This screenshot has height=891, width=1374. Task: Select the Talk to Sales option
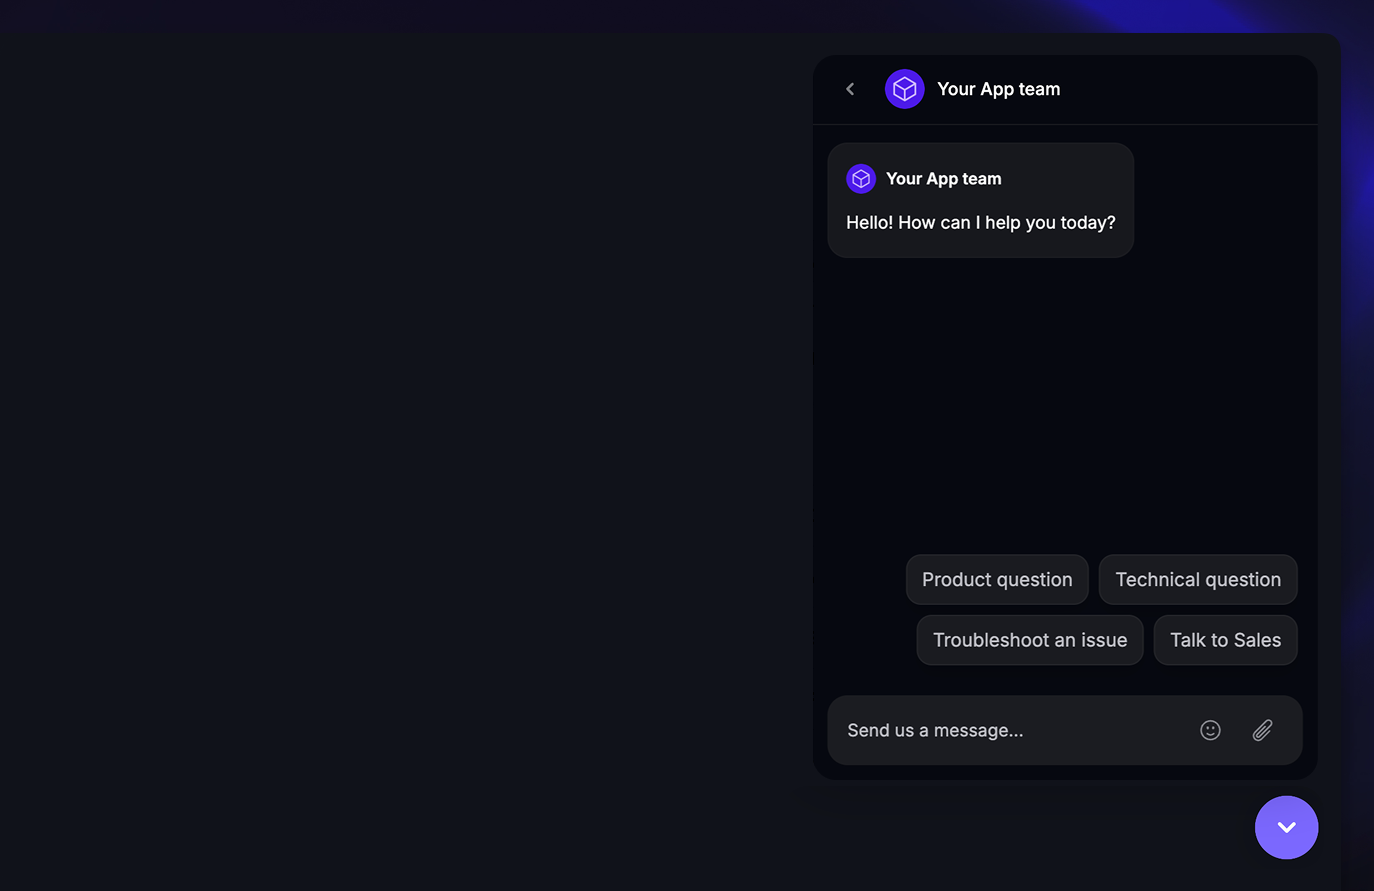pos(1226,640)
